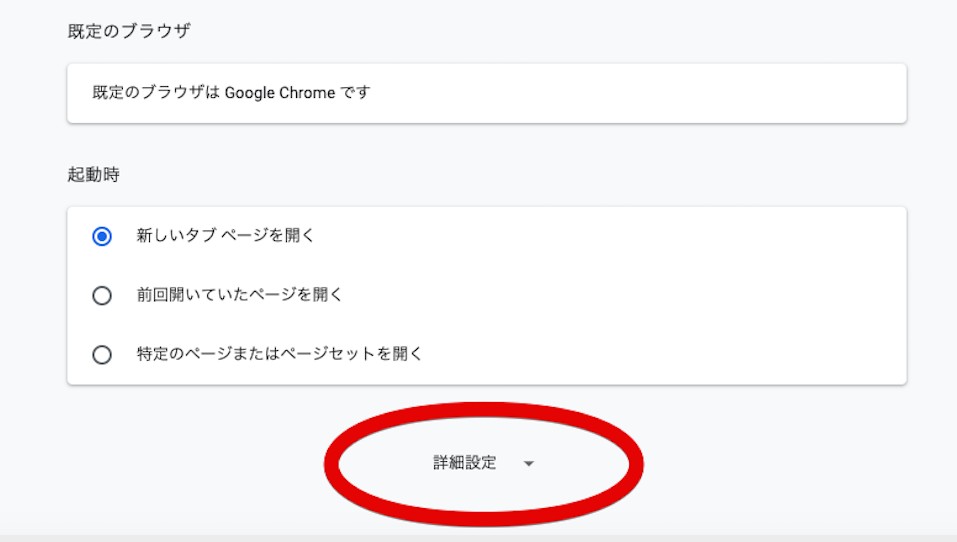957x542 pixels.
Task: Click the 特定のページまたはページセットを開く label text
Action: (x=280, y=354)
